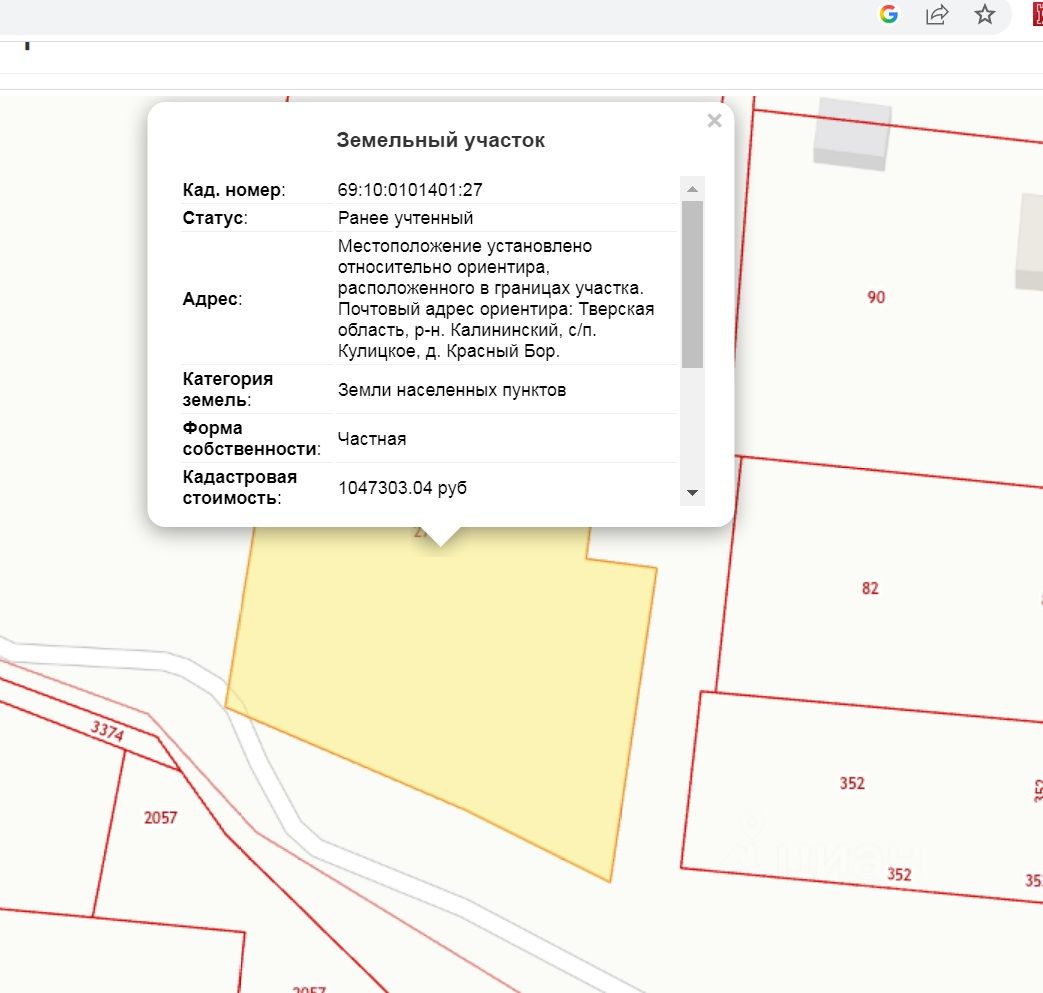
Task: Bookmark this page with star icon
Action: click(x=984, y=14)
